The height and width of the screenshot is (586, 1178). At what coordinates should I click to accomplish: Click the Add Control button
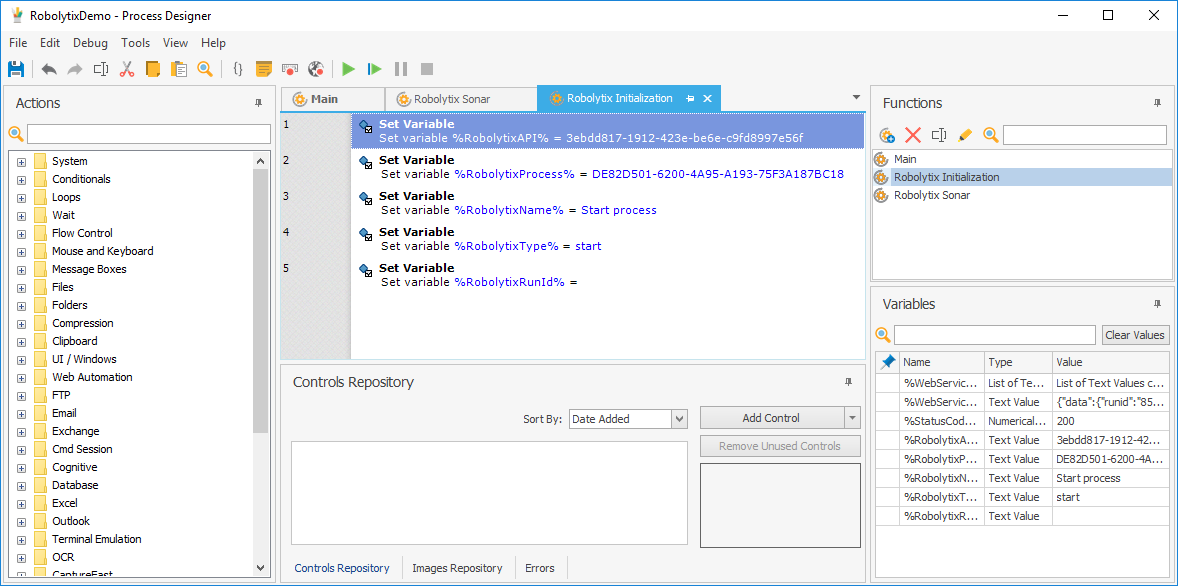(x=772, y=418)
